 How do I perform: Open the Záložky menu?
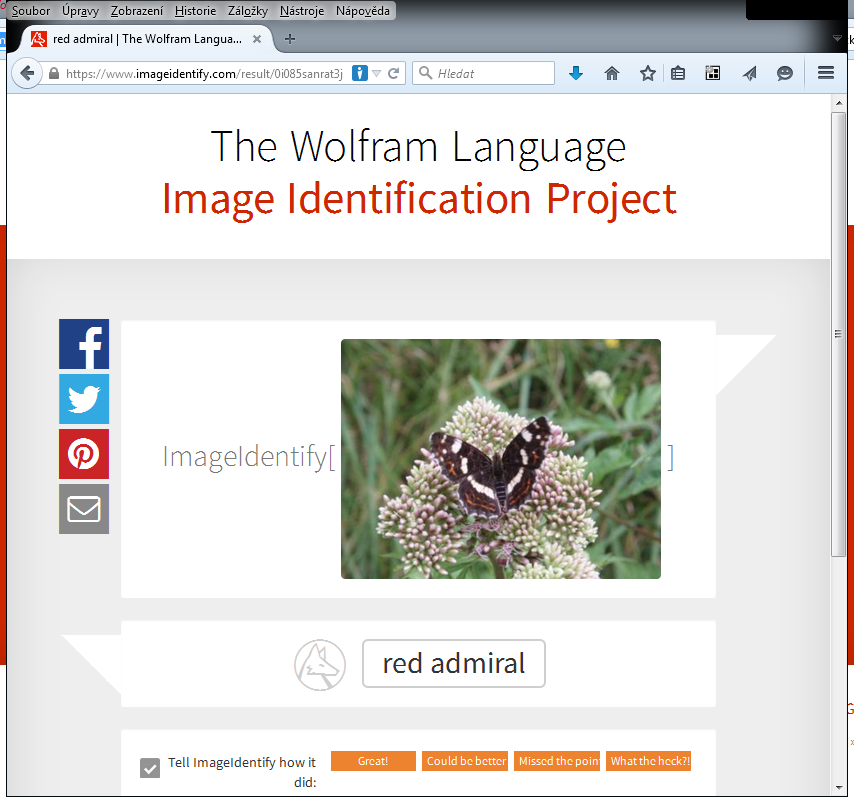click(248, 11)
